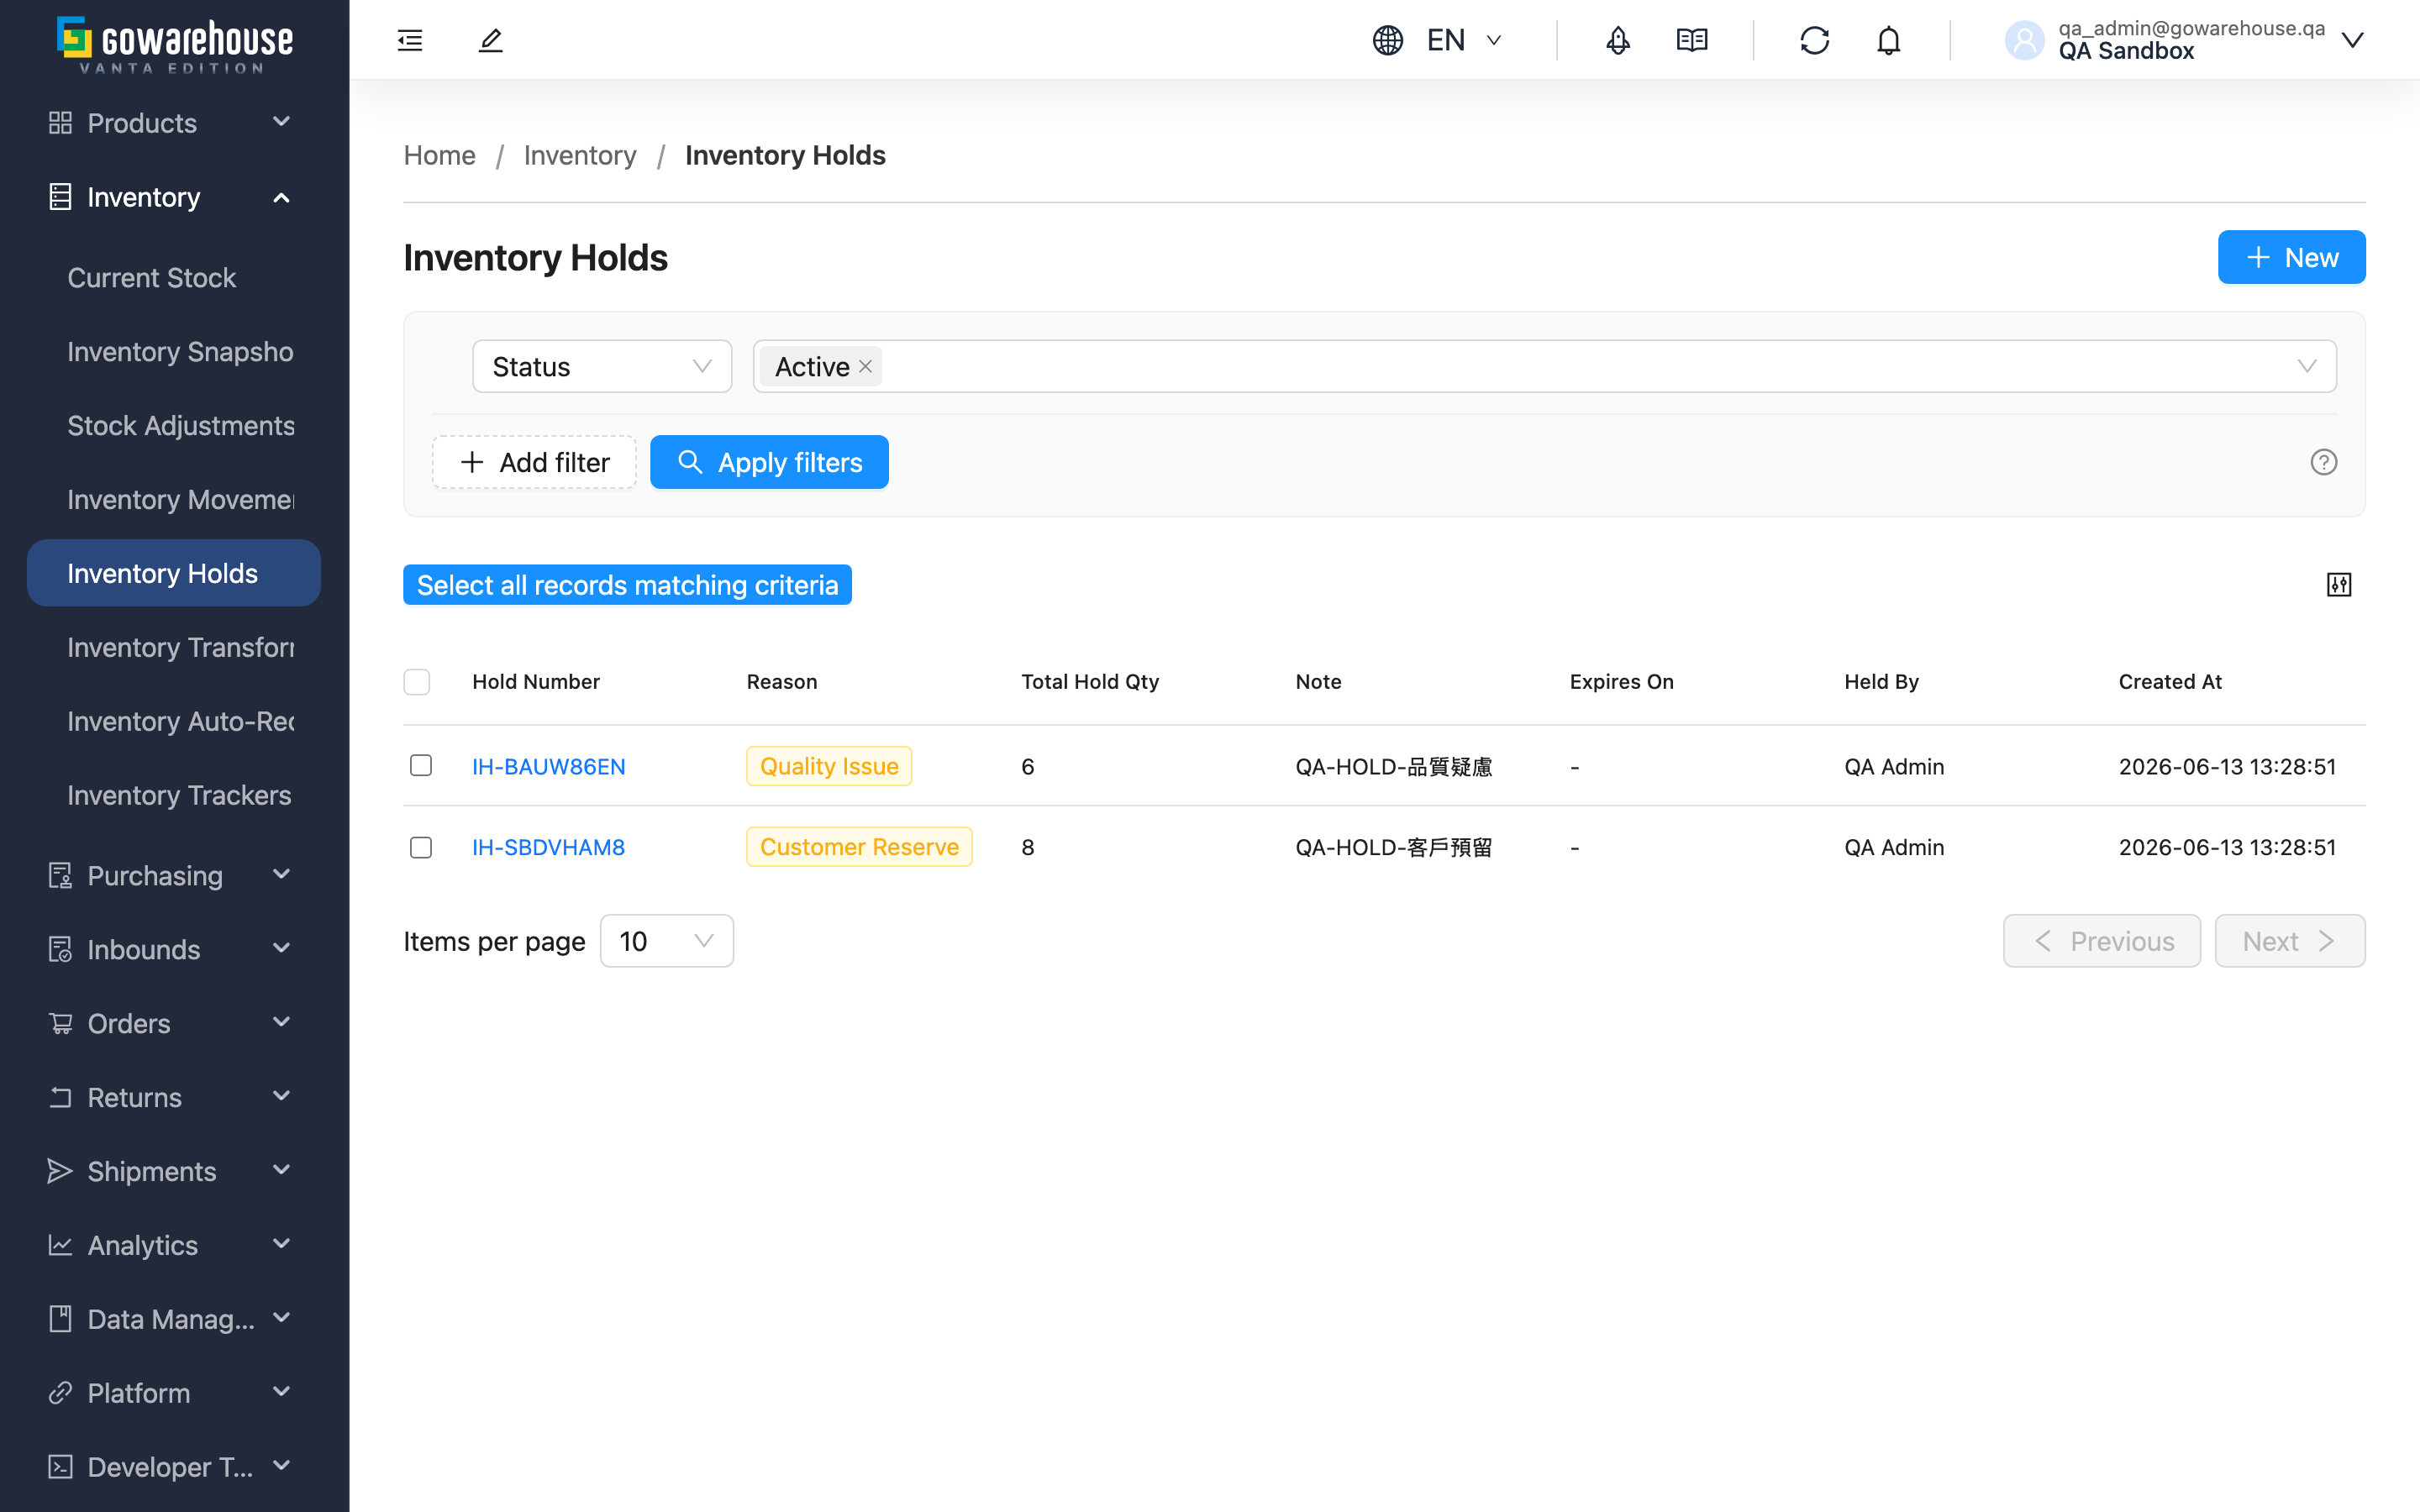The image size is (2420, 1512).
Task: Click the Developer Tools terminal icon
Action: 60,1467
